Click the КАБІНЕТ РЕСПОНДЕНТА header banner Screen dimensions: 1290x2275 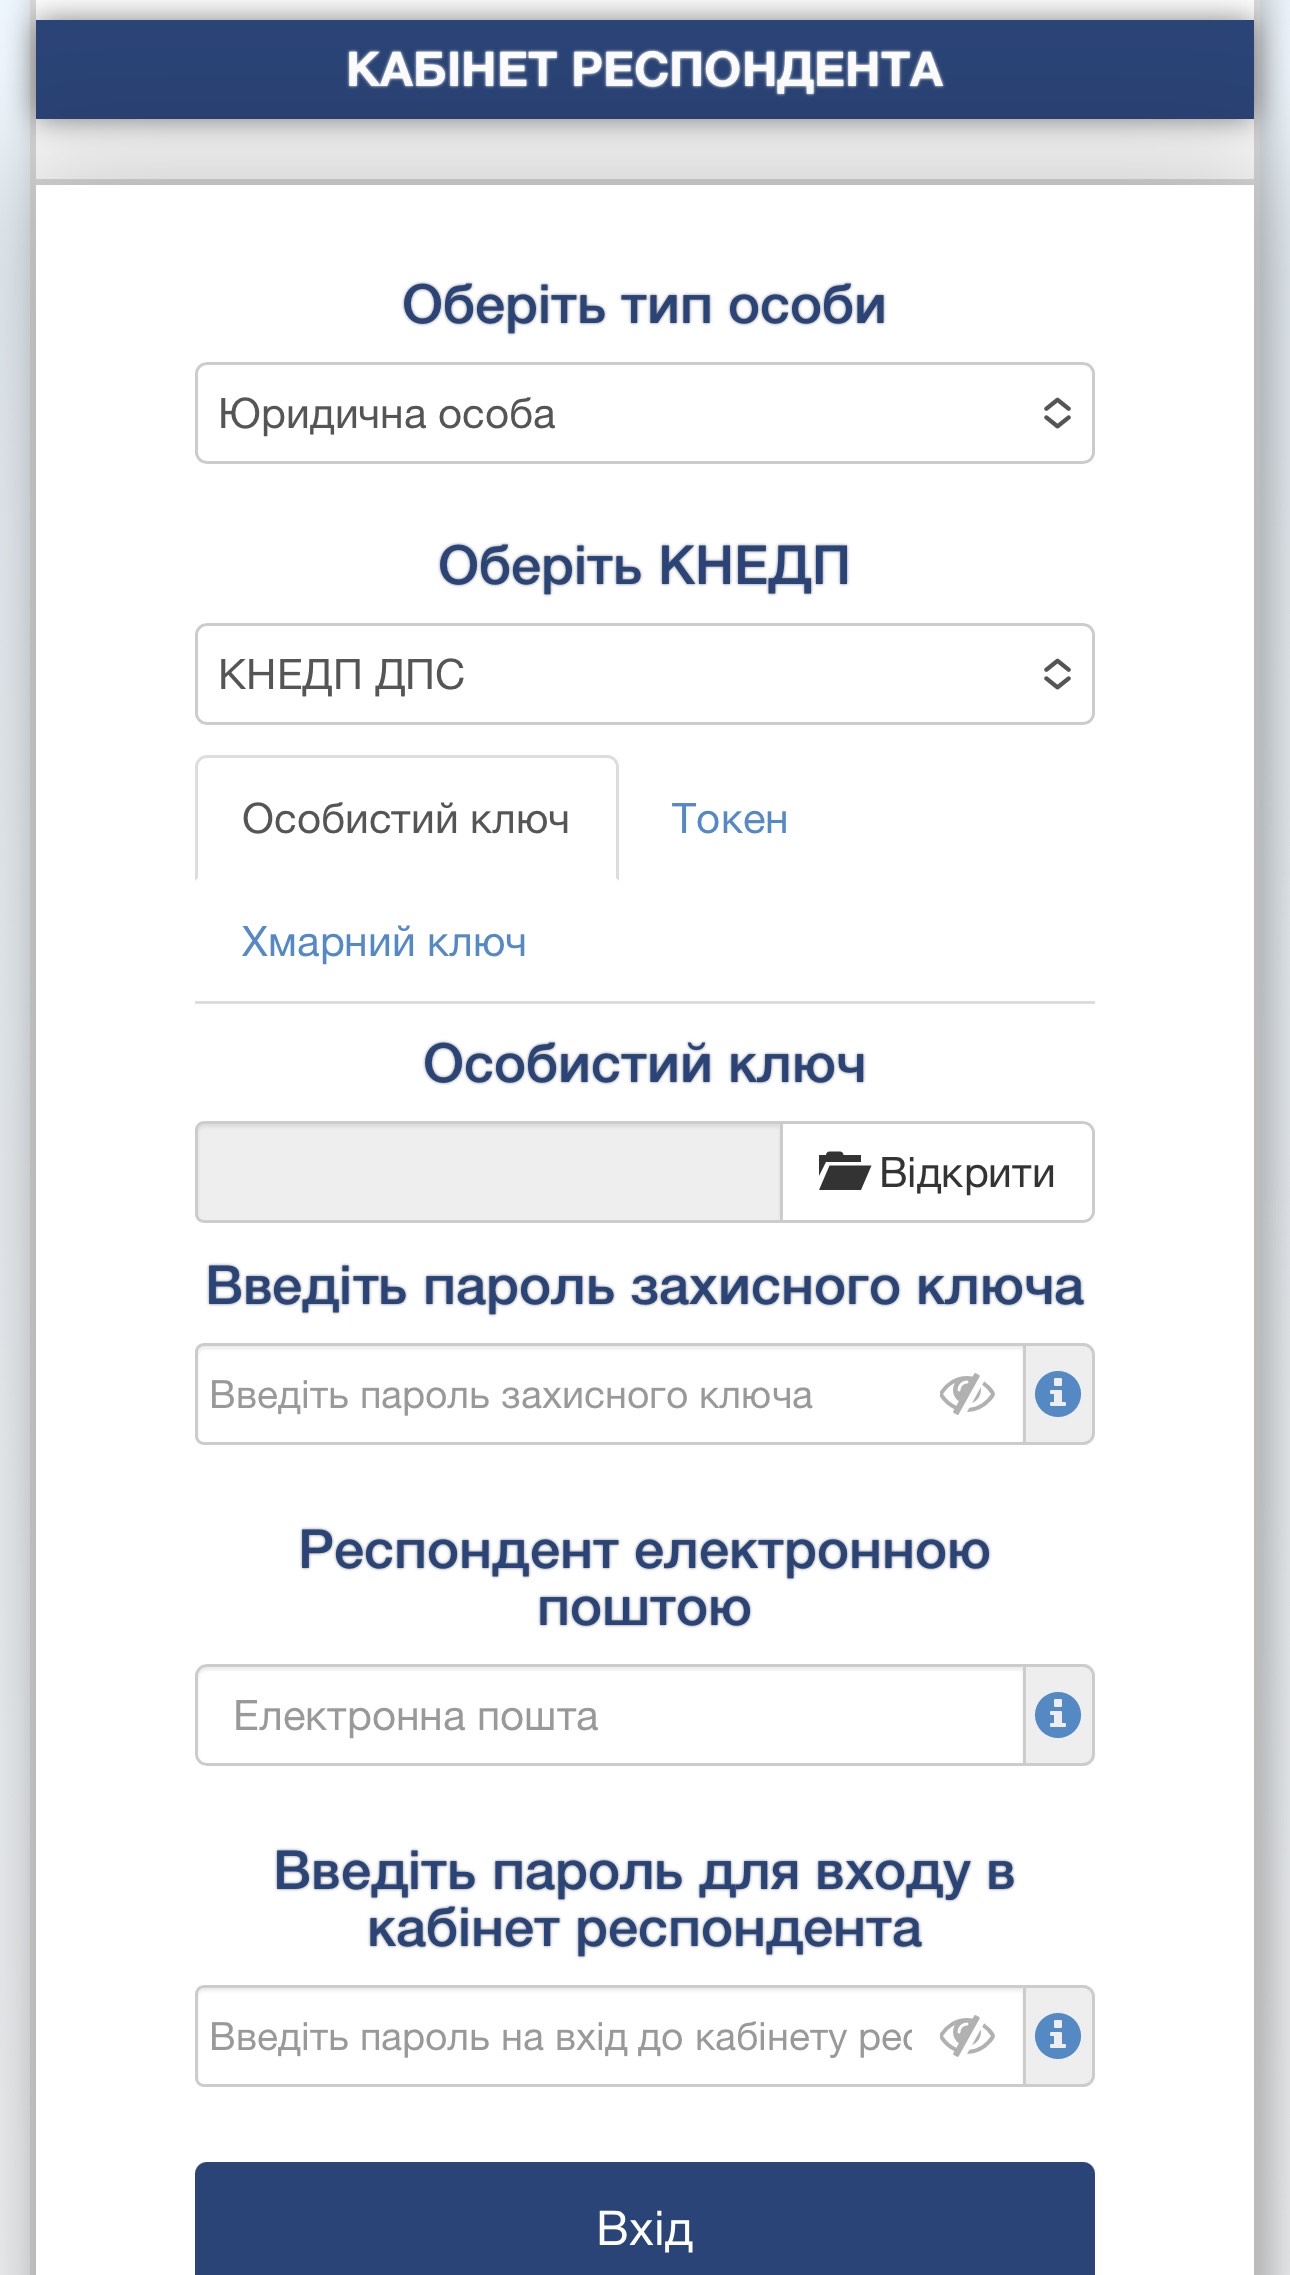click(x=645, y=70)
